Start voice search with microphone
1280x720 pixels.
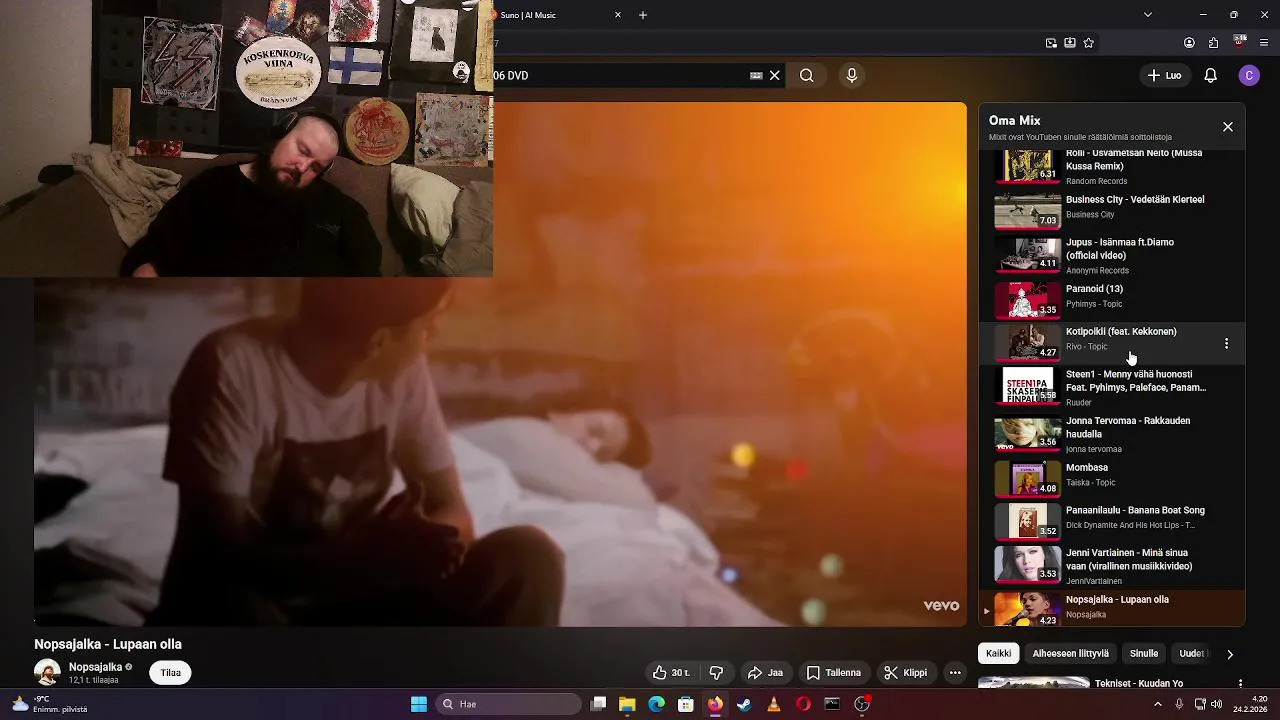point(852,75)
